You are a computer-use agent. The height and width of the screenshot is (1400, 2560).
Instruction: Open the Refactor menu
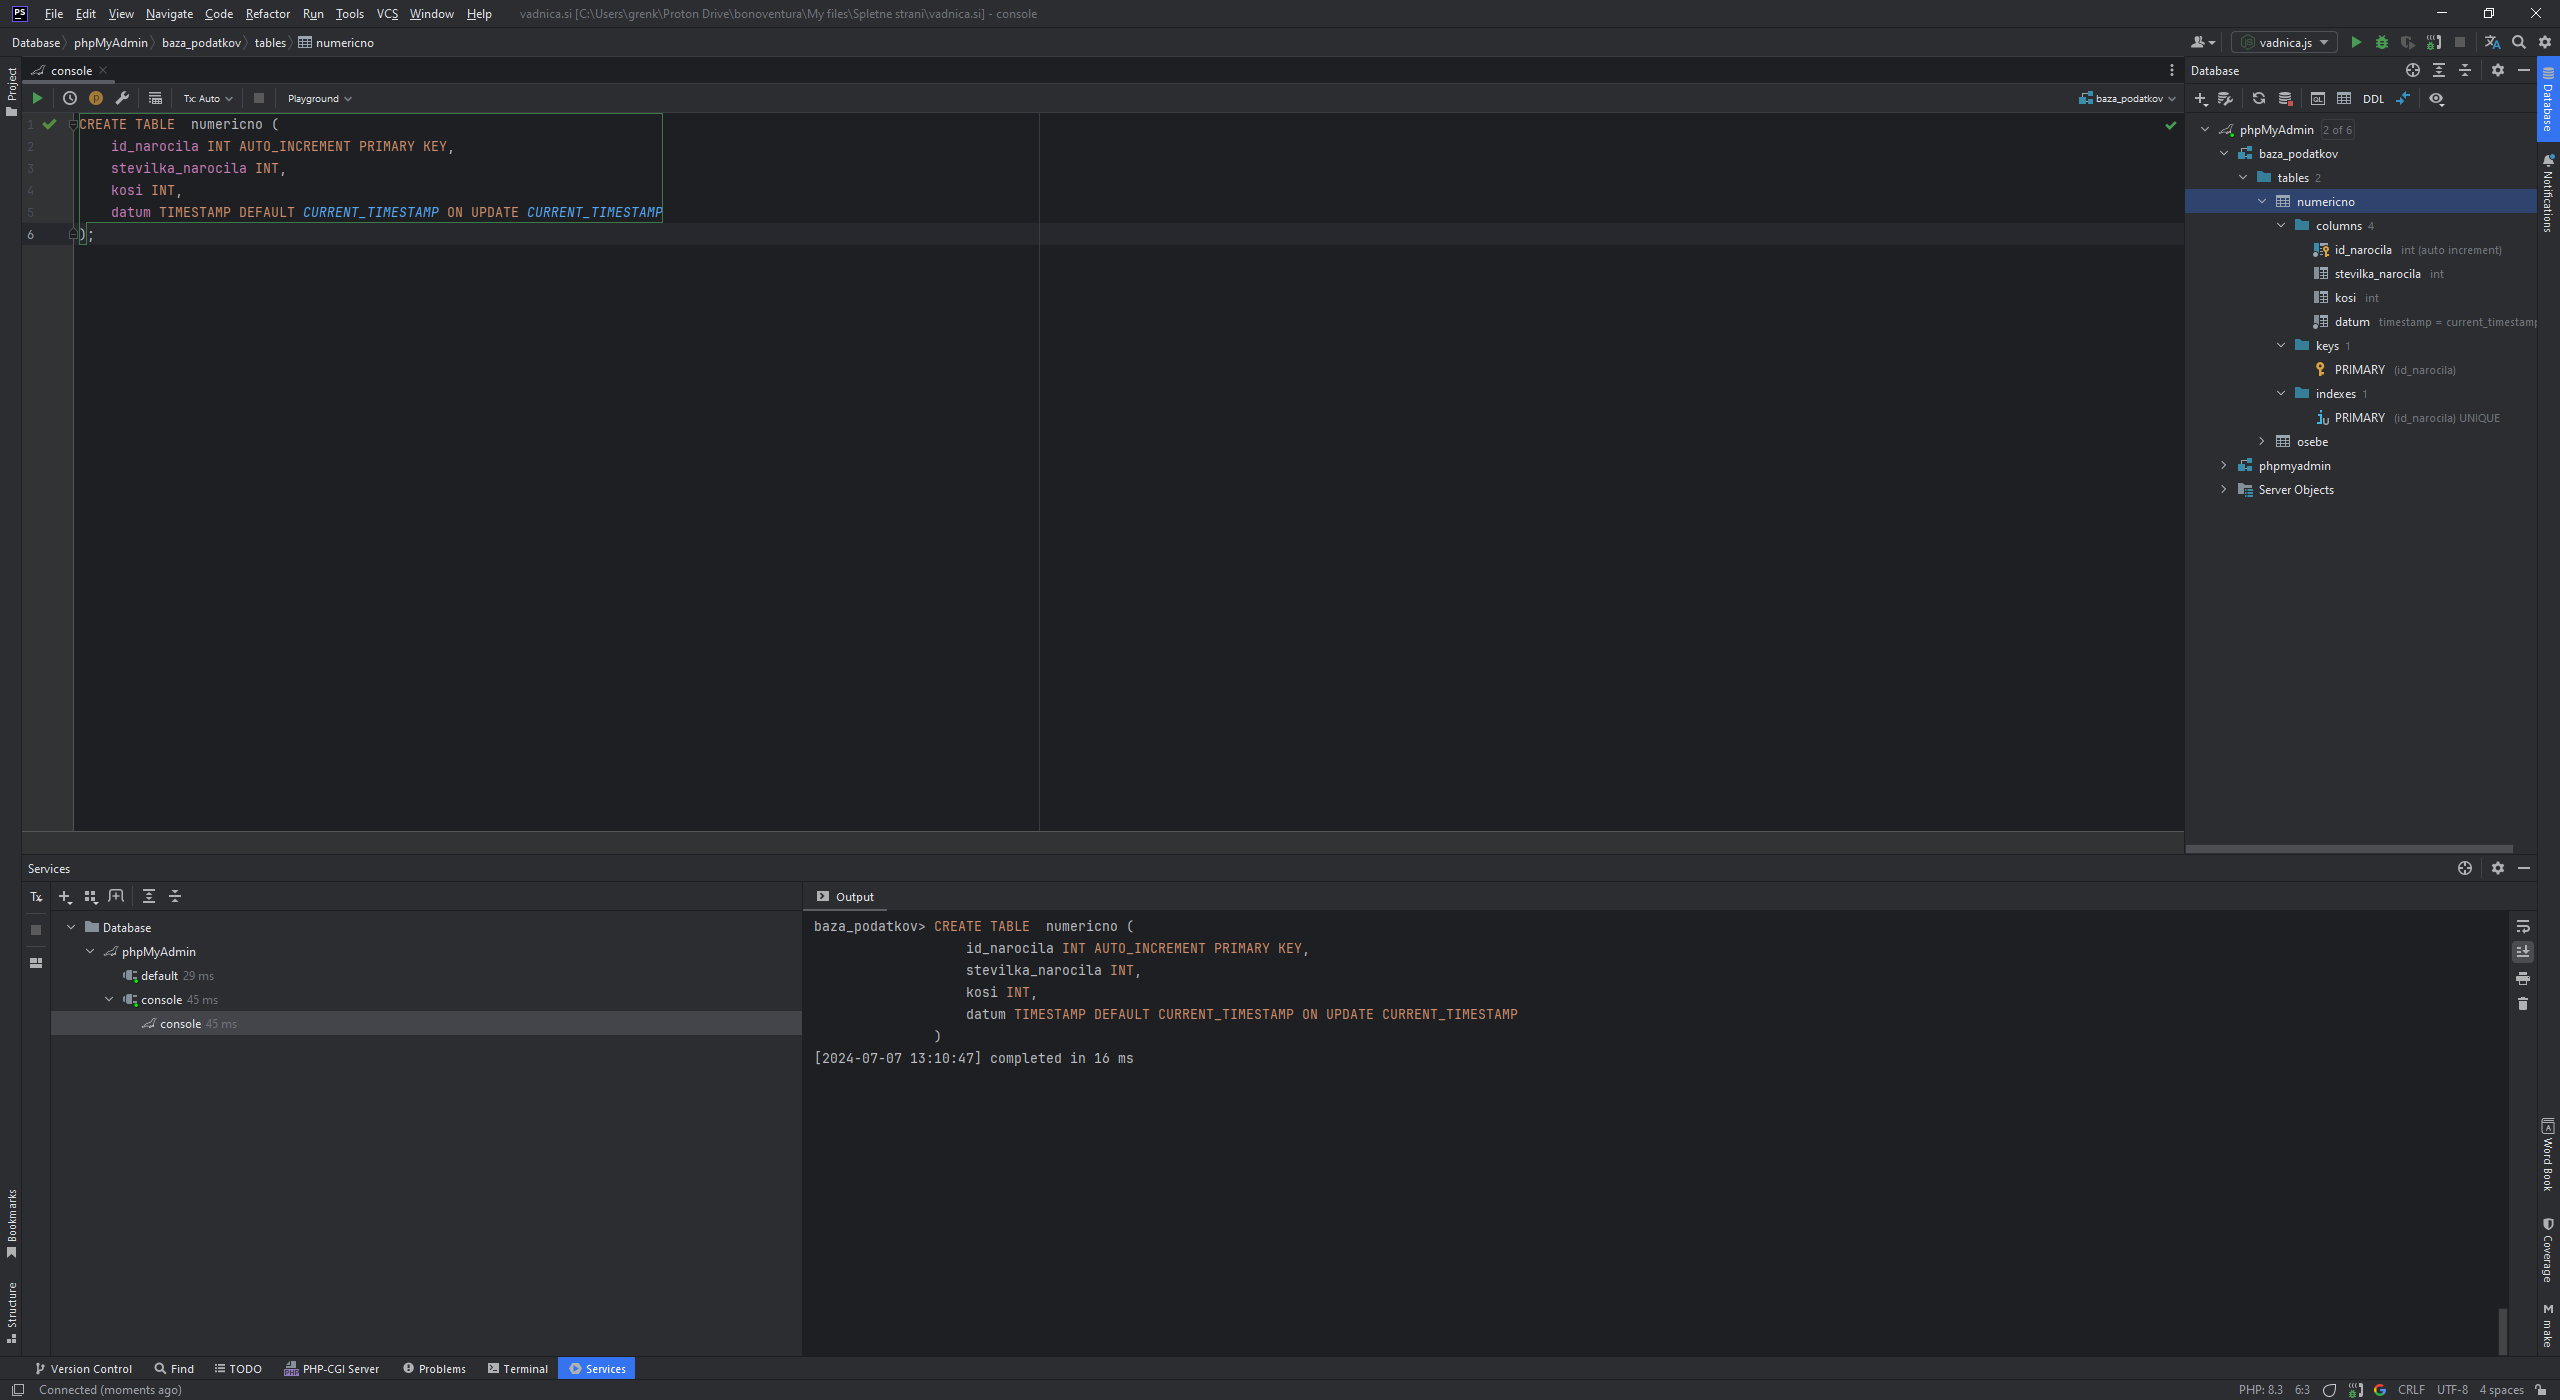(267, 14)
